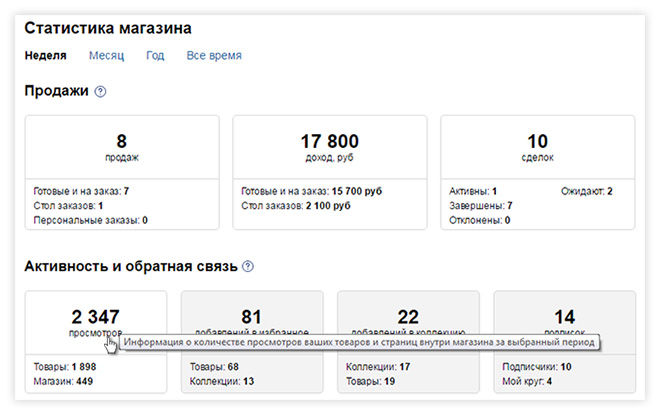Click the Статистика магазина heading

pos(108,28)
